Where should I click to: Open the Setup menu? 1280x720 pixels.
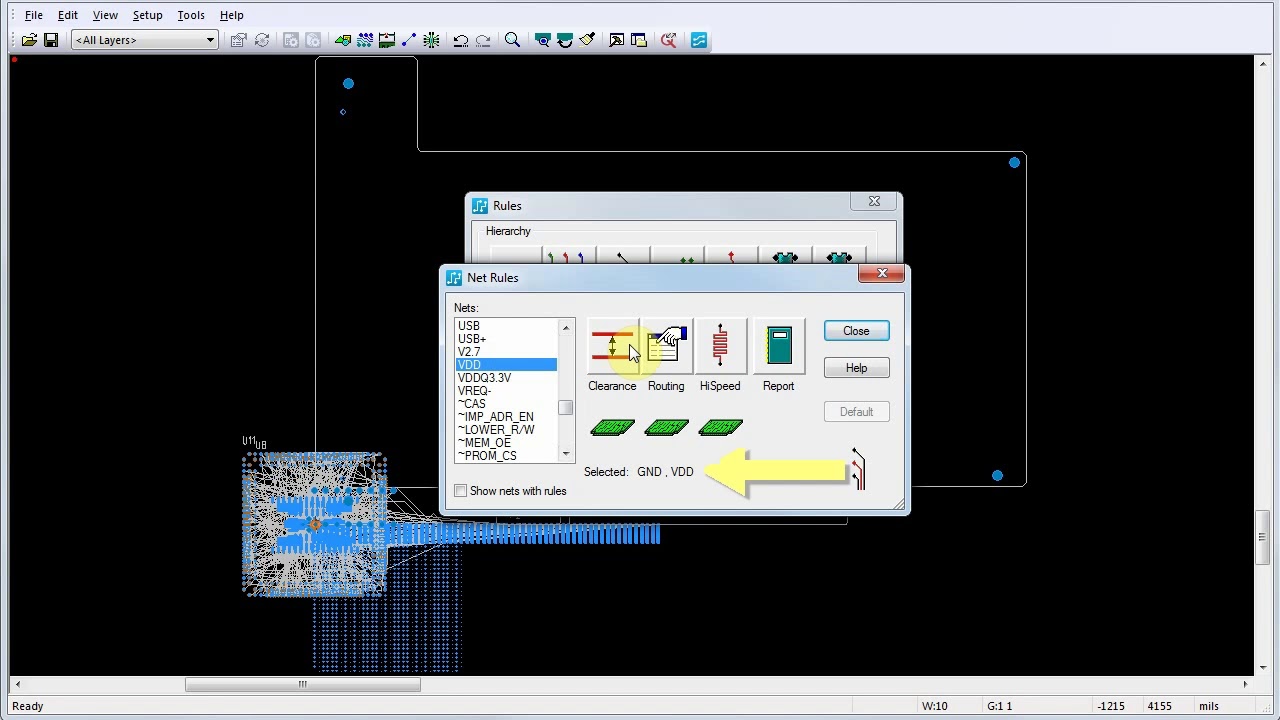click(147, 15)
